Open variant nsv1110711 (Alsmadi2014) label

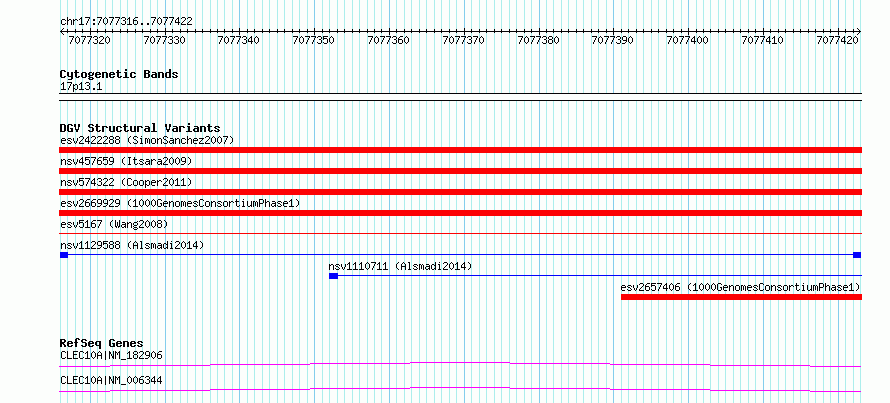point(400,266)
